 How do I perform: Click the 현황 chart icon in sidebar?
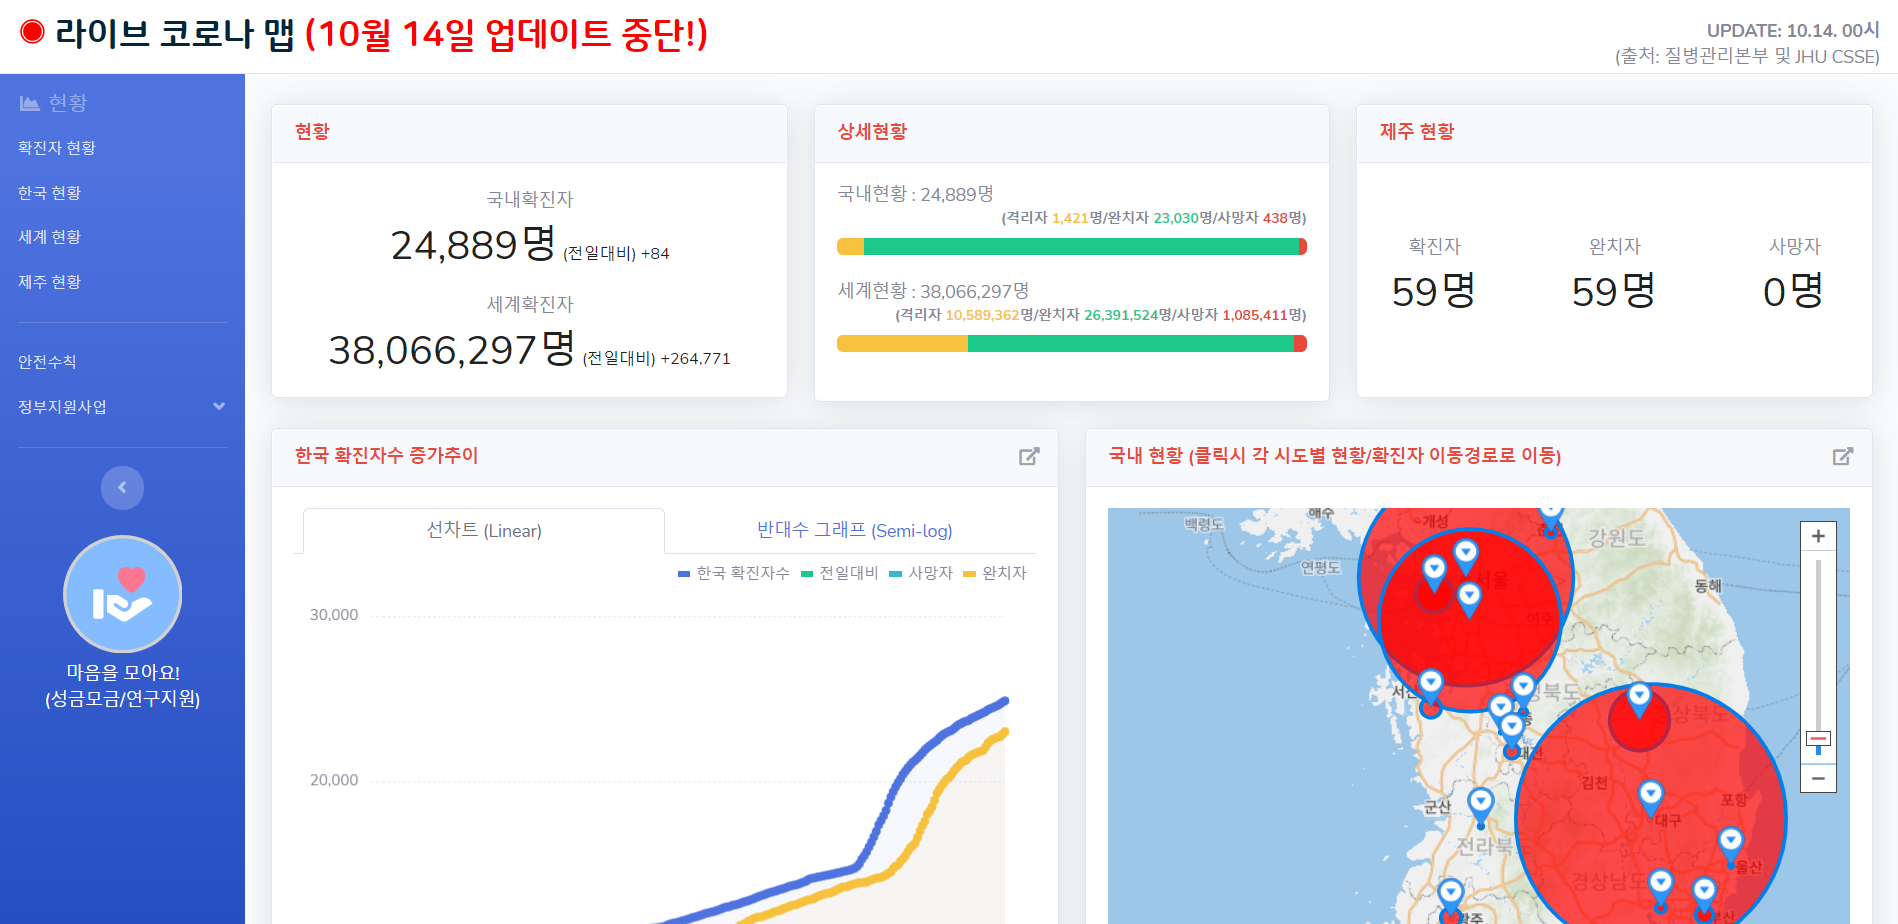29,103
